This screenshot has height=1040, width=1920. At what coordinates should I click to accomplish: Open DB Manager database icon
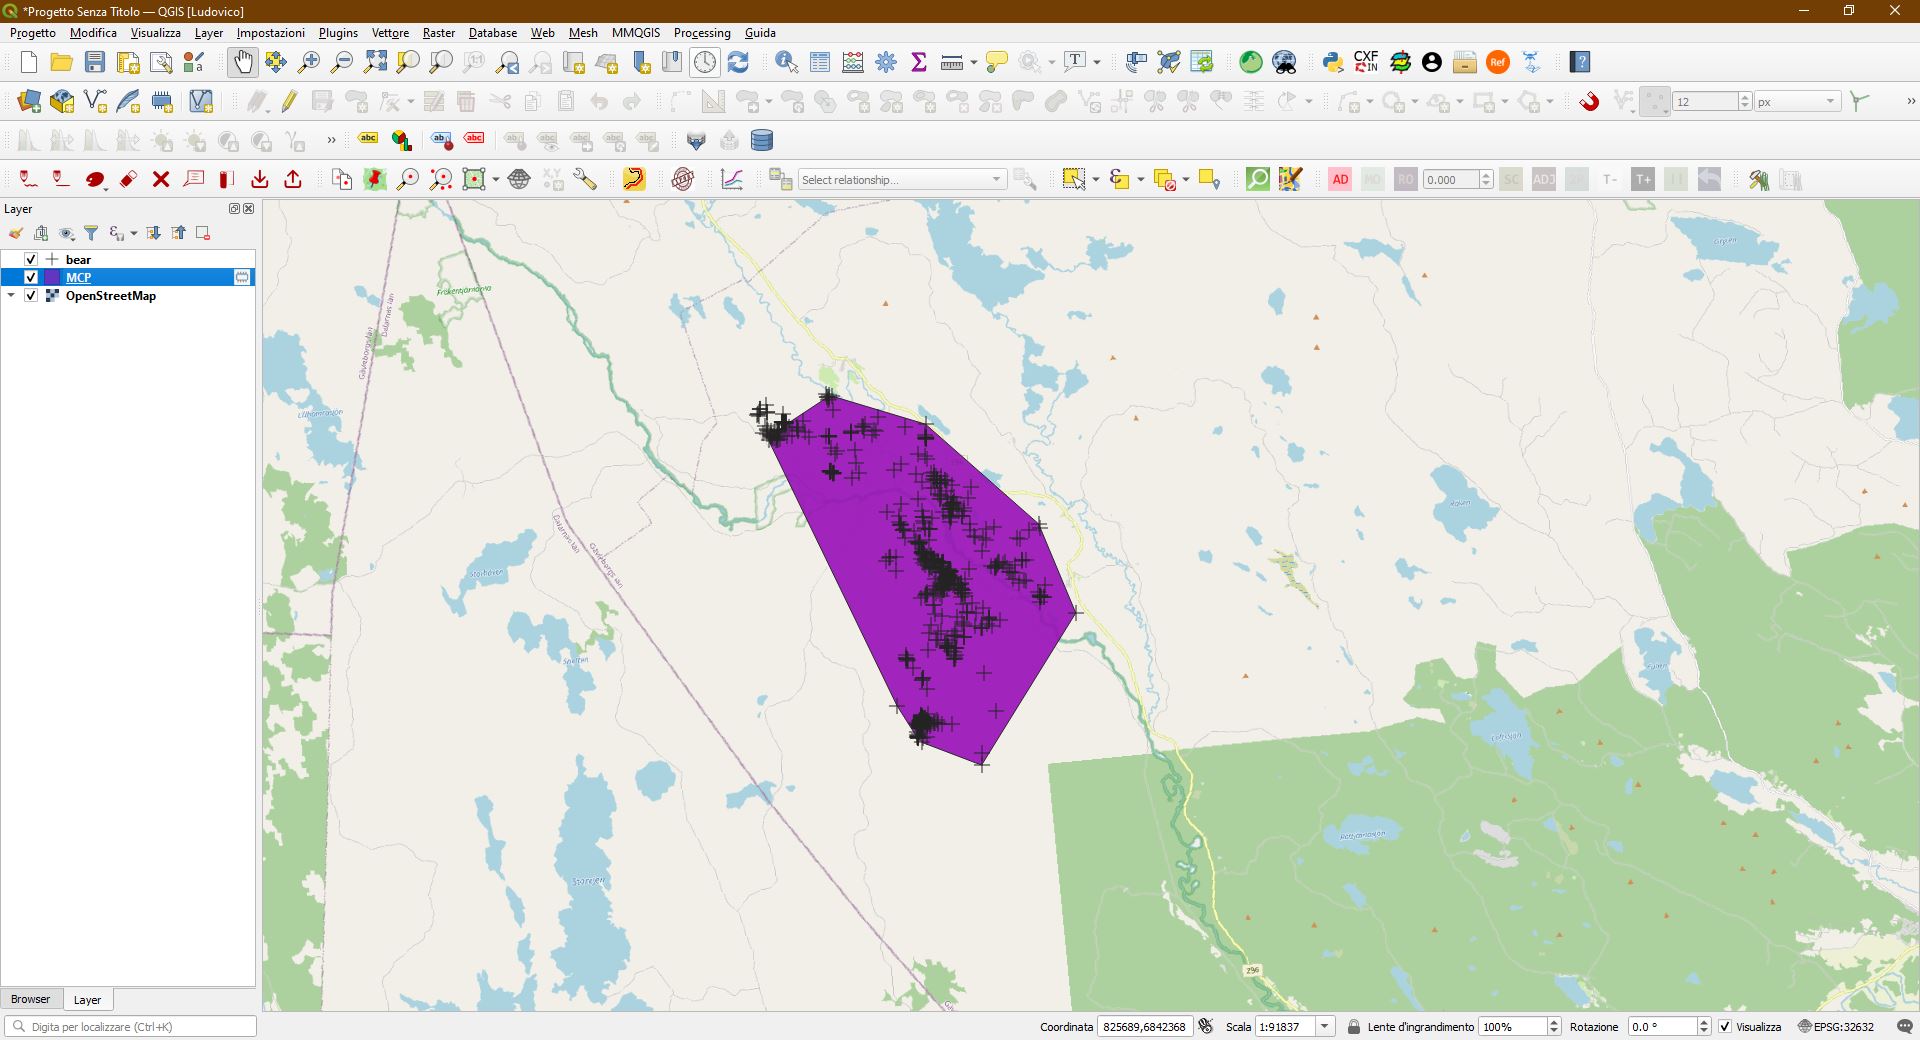(762, 140)
